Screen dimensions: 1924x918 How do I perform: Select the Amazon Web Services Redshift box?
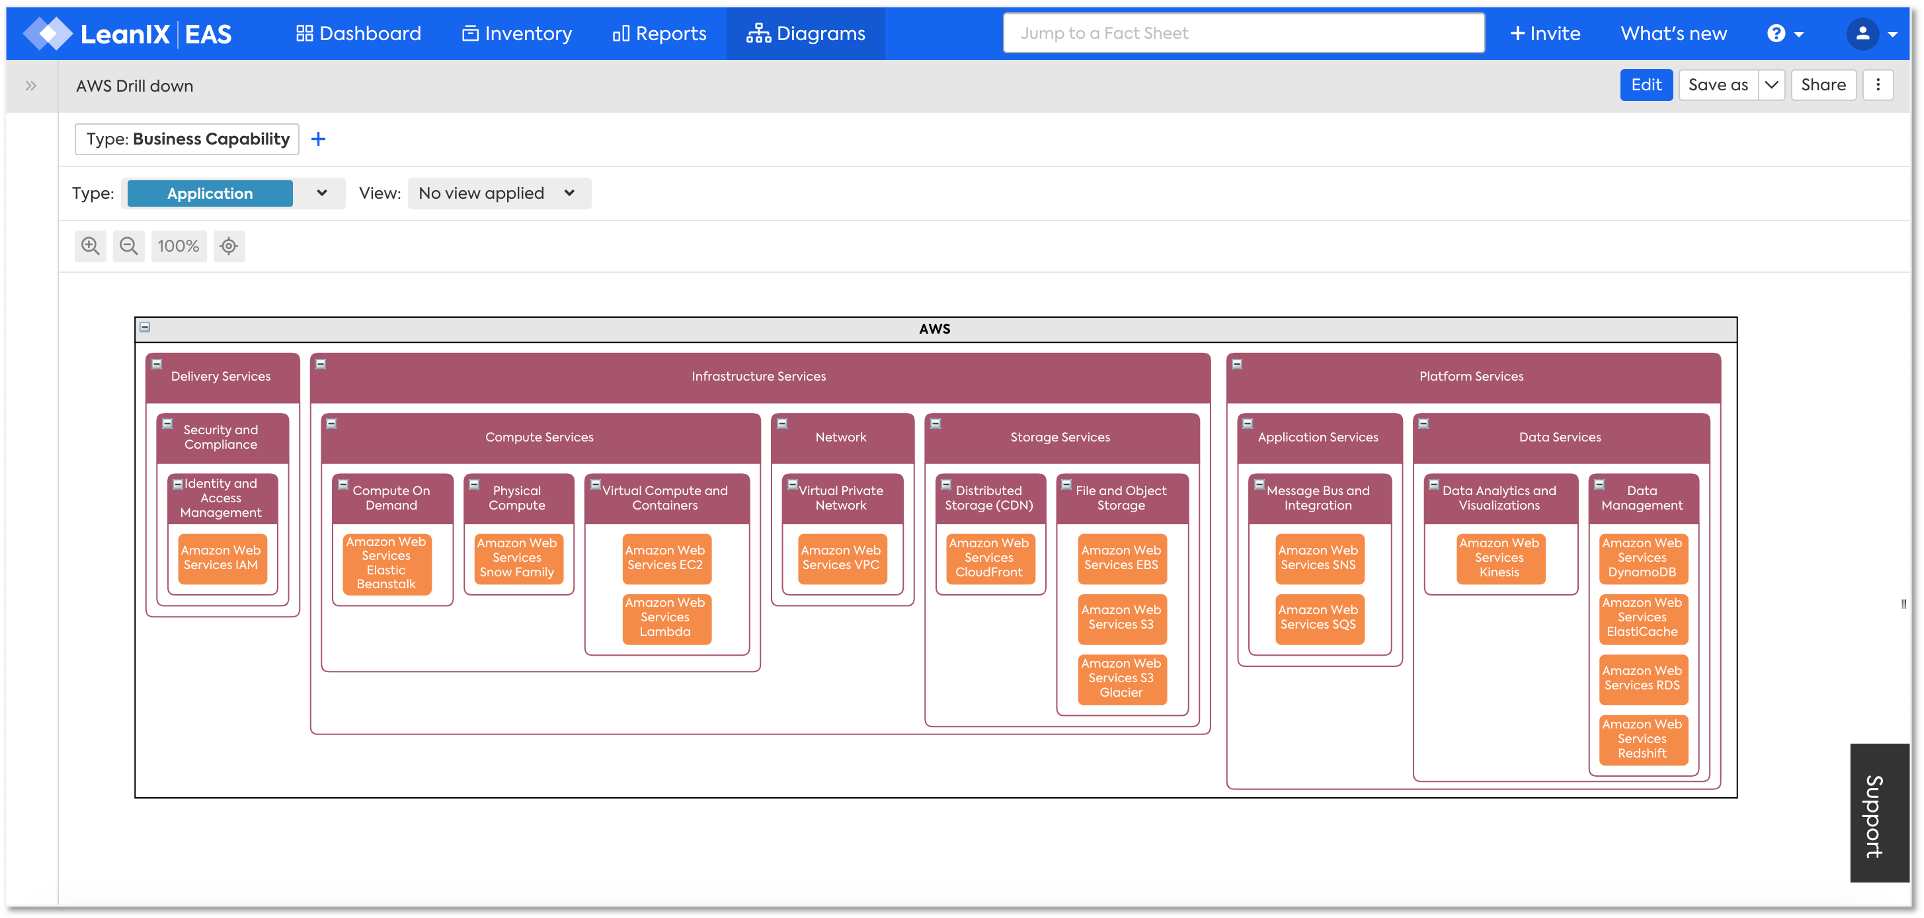point(1643,739)
